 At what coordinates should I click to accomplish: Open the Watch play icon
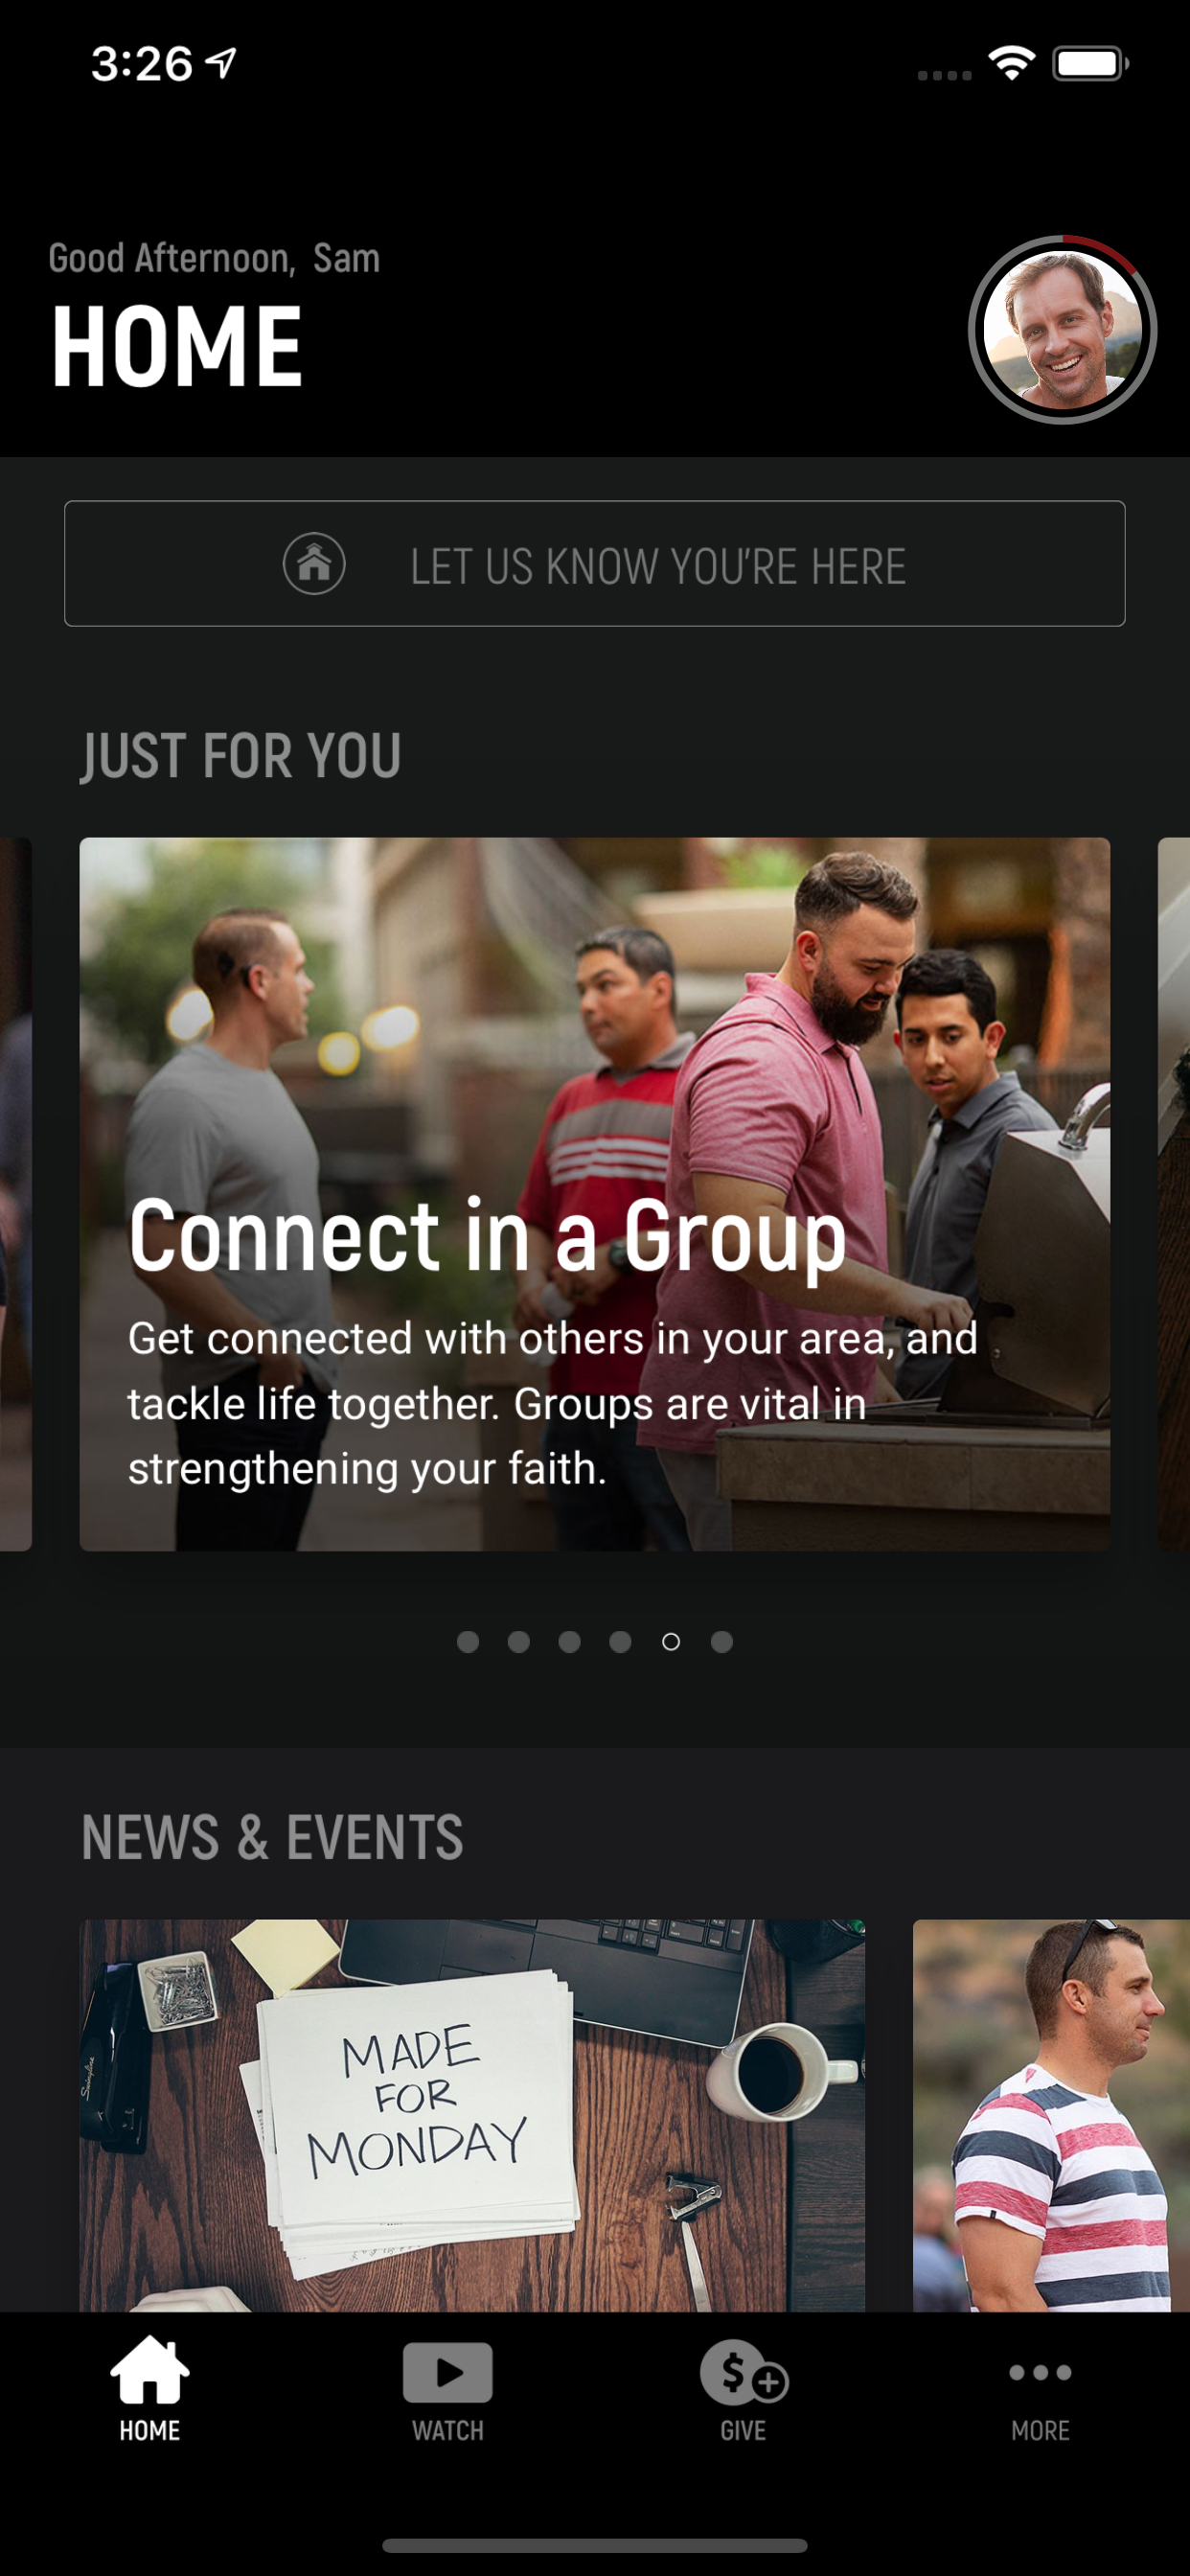447,2371
